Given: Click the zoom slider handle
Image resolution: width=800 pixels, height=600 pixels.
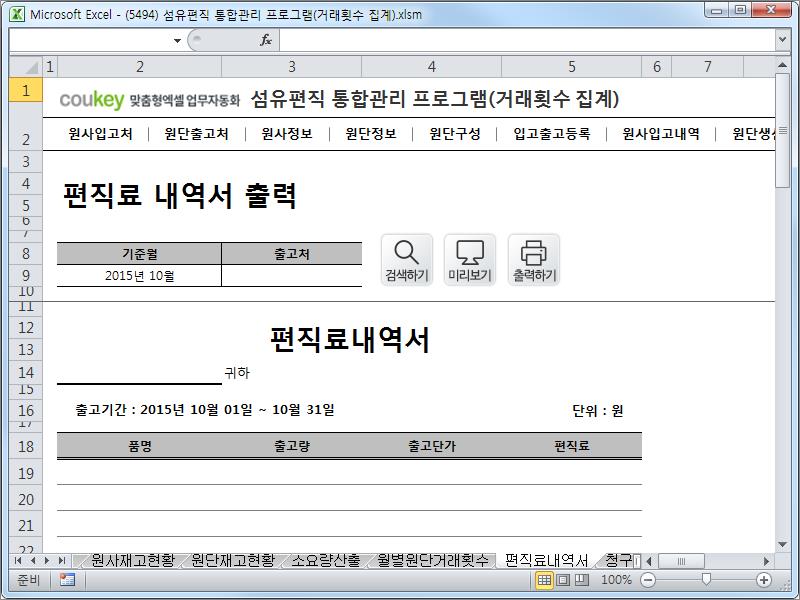Looking at the screenshot, I should point(706,579).
